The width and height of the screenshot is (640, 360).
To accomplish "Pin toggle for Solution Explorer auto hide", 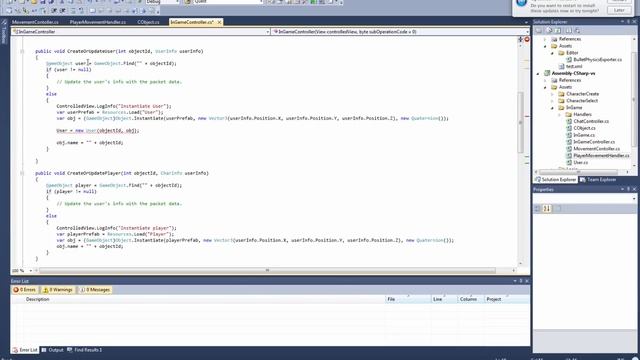I will click(x=629, y=22).
